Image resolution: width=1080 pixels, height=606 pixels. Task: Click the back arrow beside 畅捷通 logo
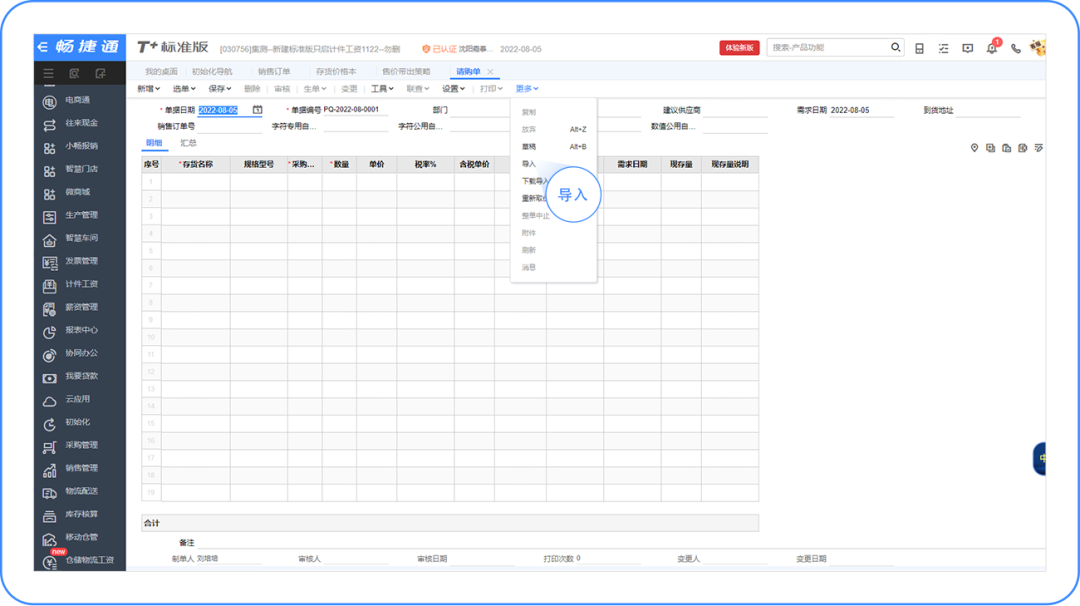coord(43,47)
